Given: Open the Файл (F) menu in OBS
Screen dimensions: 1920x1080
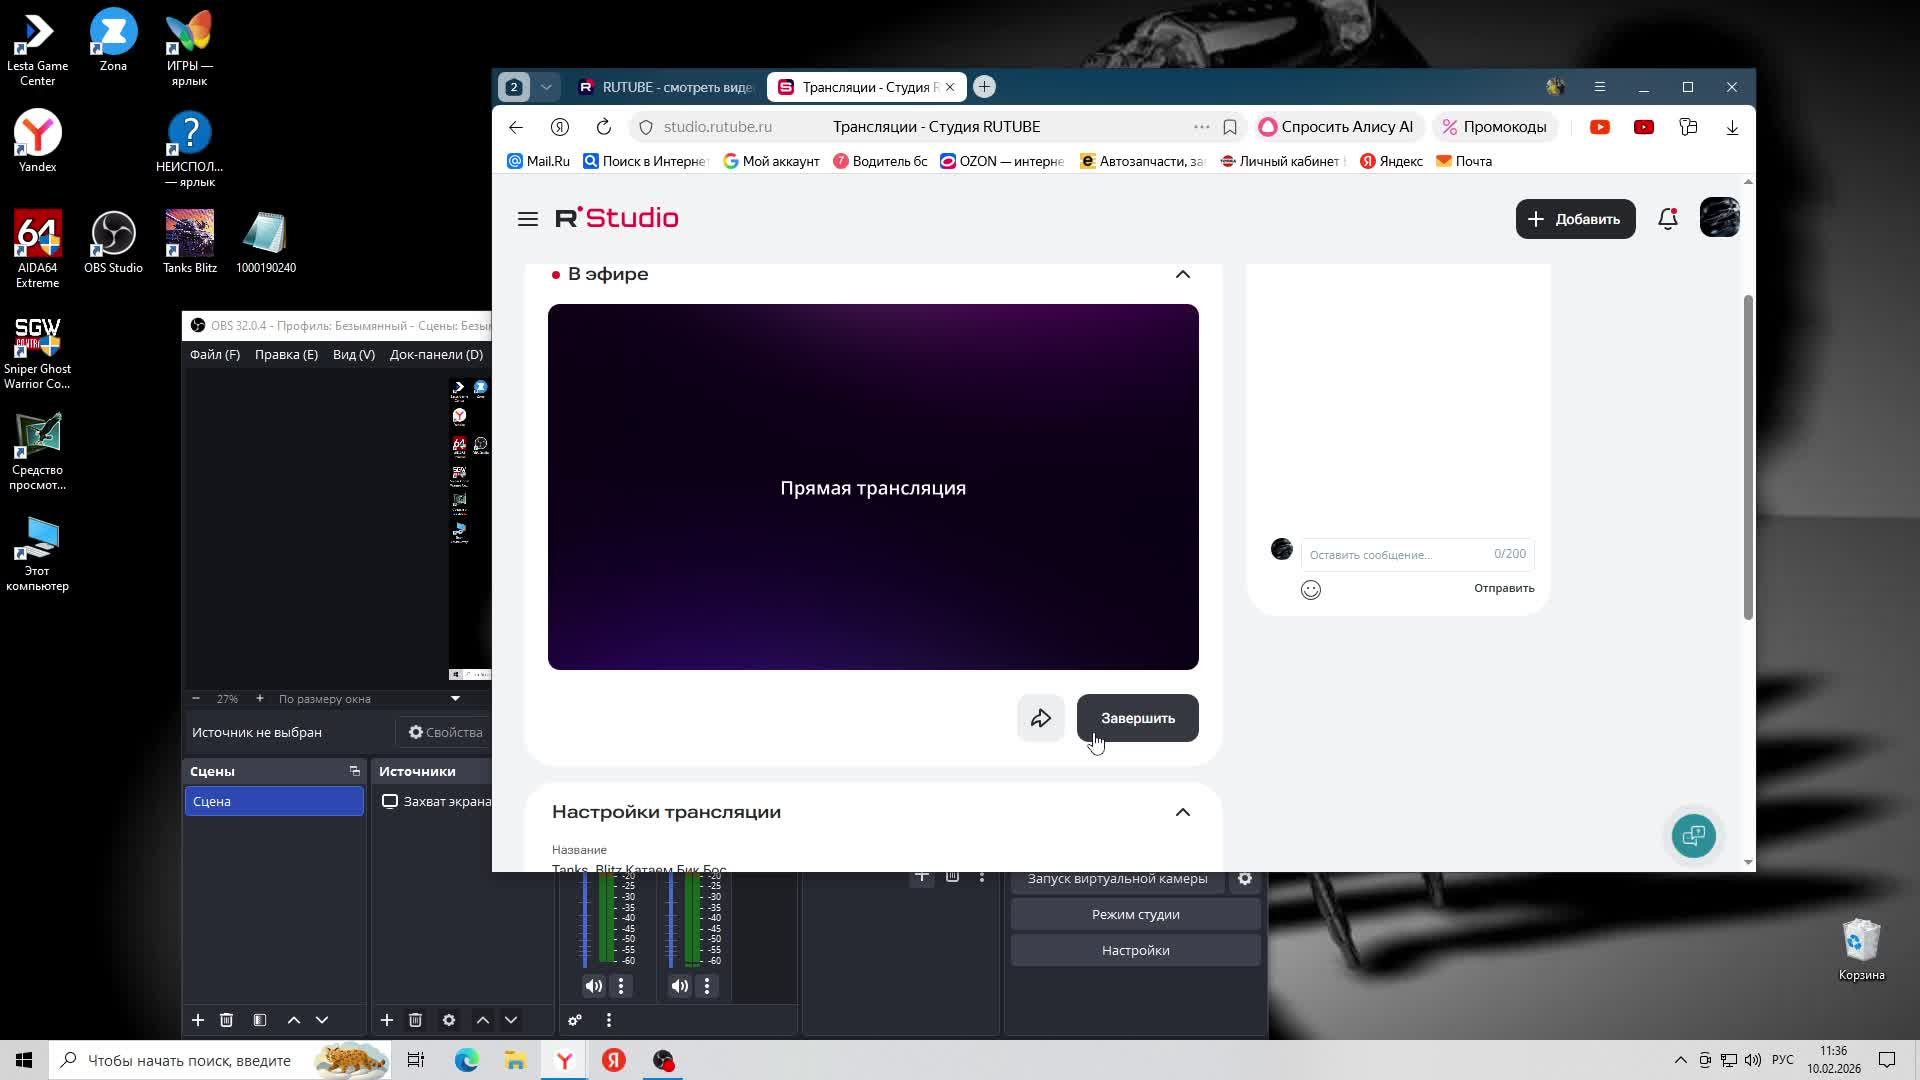Looking at the screenshot, I should click(215, 355).
